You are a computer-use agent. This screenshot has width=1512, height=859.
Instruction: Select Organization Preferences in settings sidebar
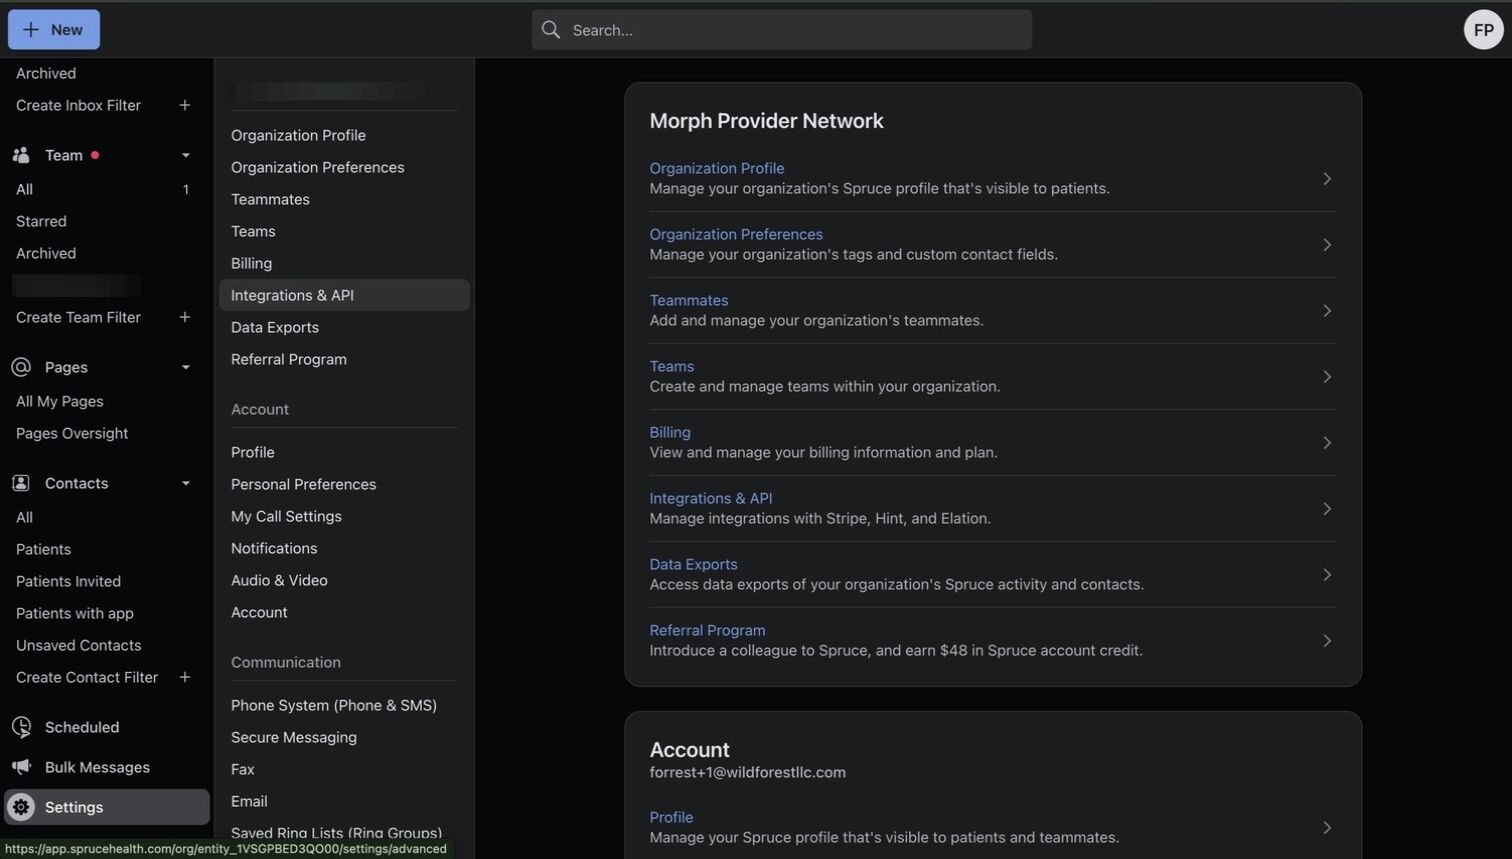(x=318, y=167)
